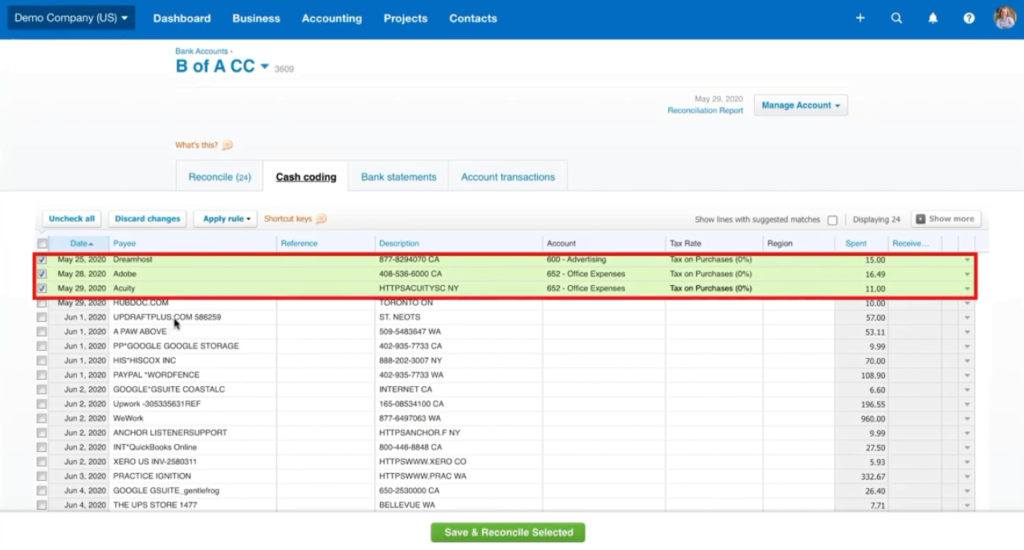This screenshot has height=550, width=1024.
Task: Open the Reconciliation Report link
Action: (705, 111)
